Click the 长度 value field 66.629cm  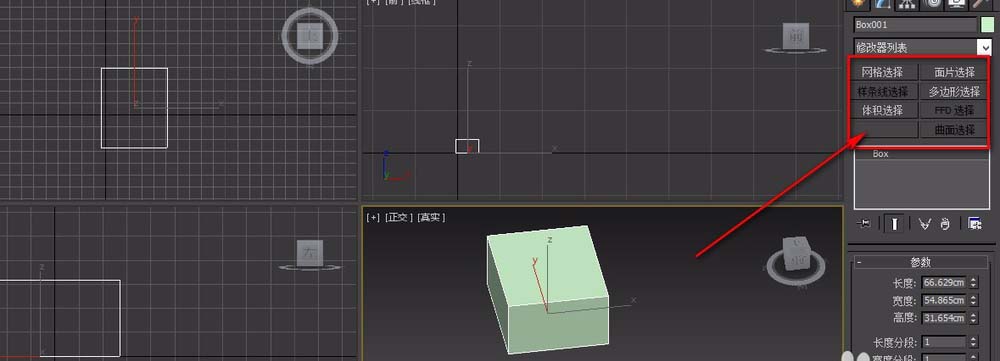943,283
